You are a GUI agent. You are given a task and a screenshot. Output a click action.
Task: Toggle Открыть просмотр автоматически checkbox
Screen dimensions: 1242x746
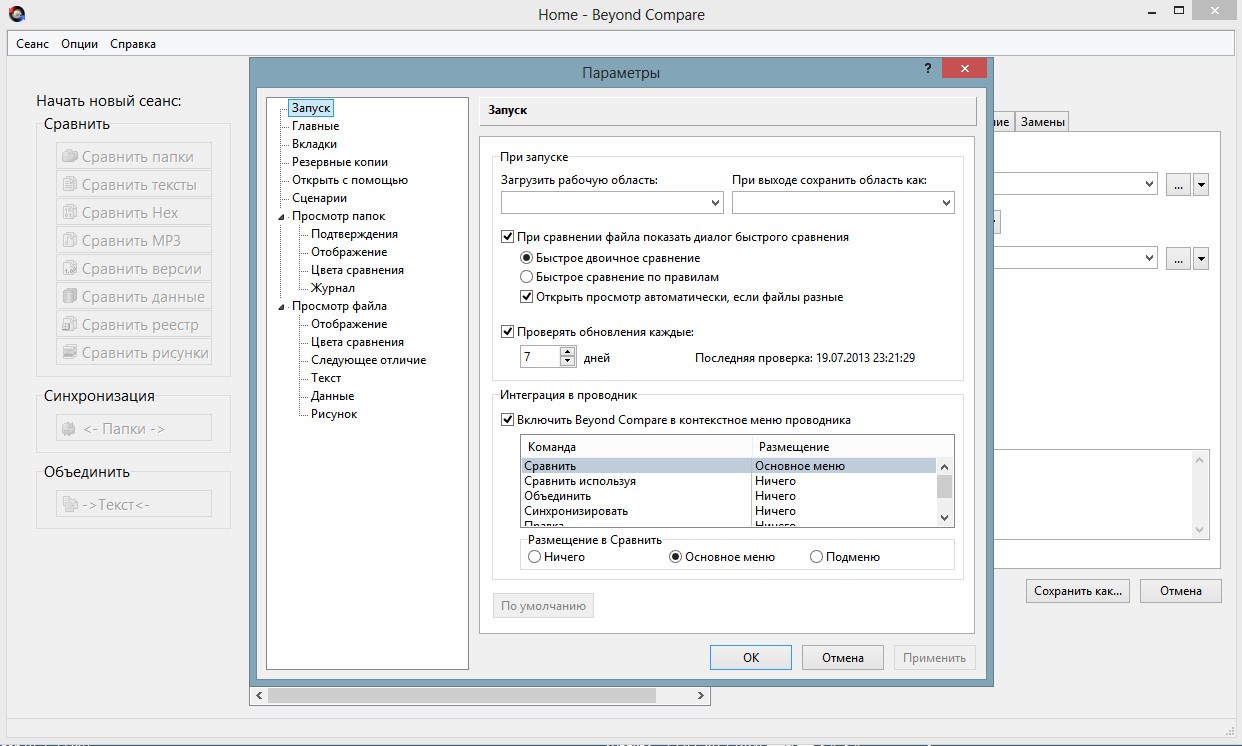tap(527, 297)
